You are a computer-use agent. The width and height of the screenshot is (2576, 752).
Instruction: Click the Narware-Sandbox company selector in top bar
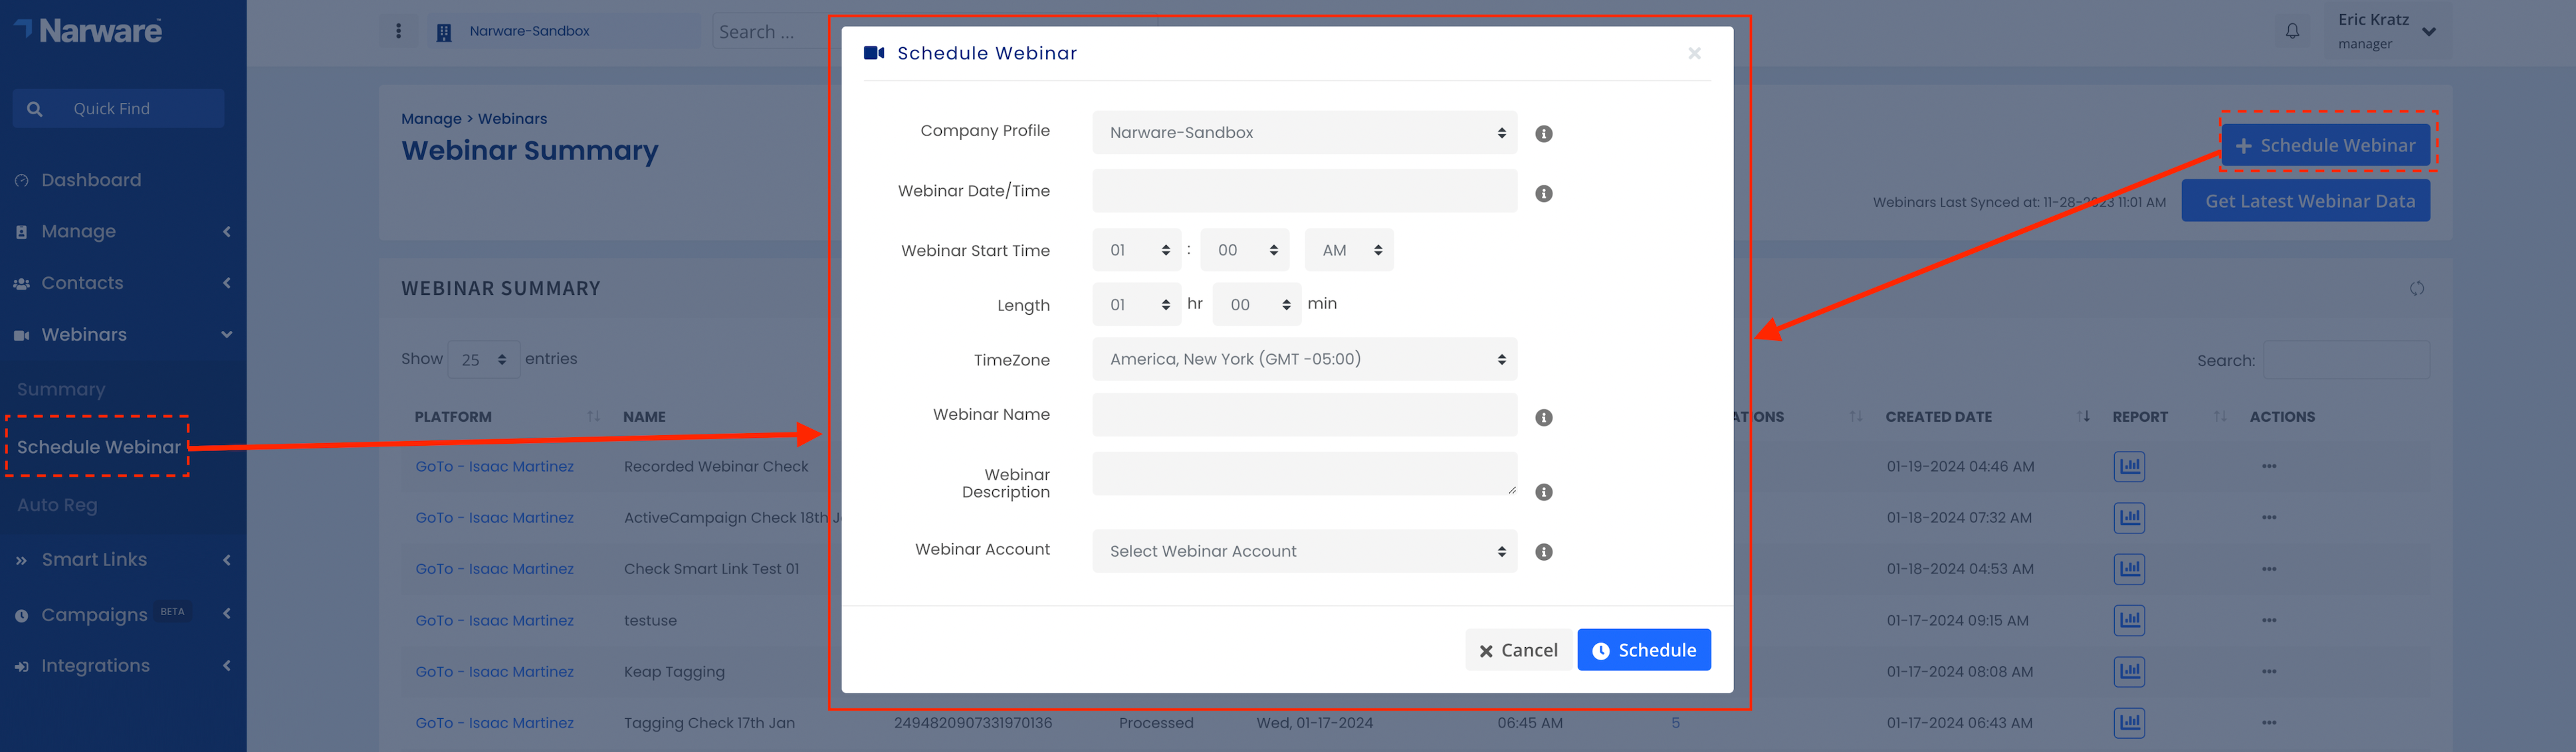(565, 31)
